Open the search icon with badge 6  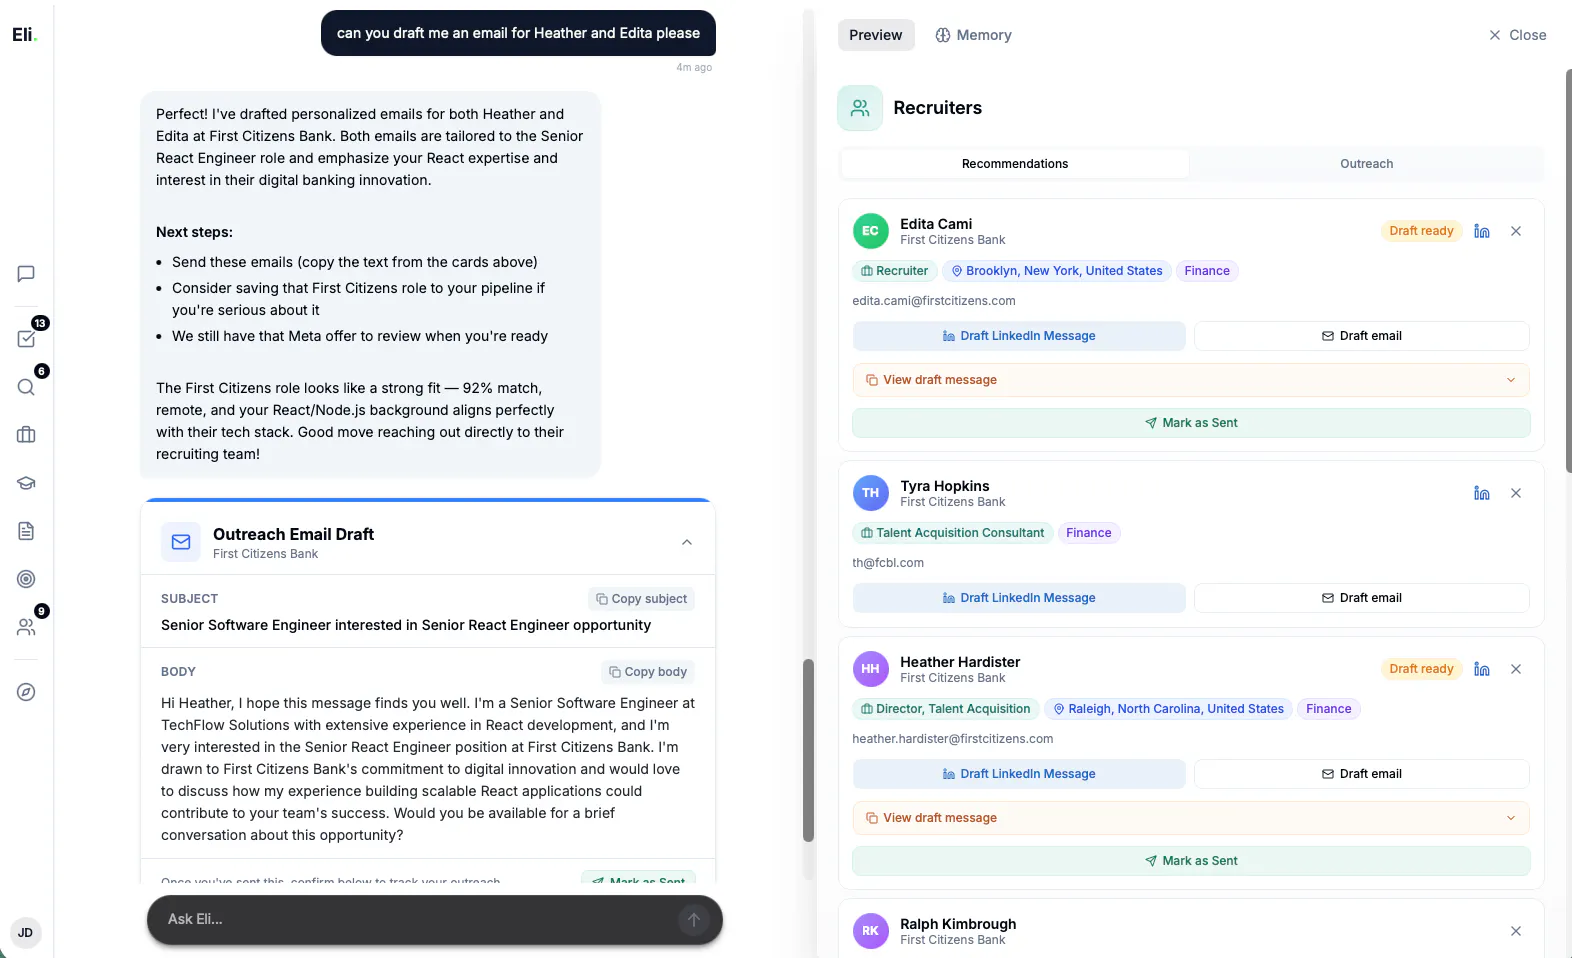26,387
